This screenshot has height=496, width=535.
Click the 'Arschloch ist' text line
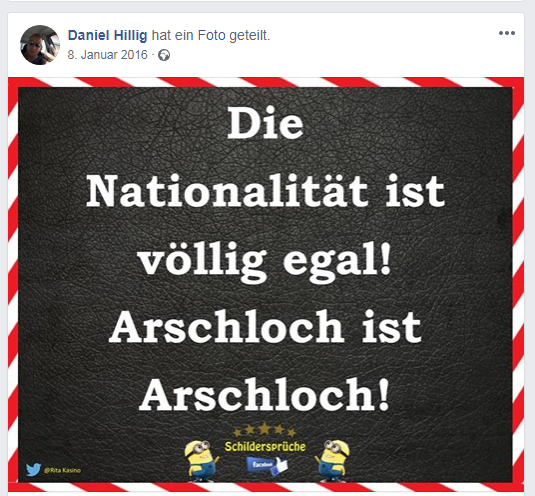tap(265, 327)
